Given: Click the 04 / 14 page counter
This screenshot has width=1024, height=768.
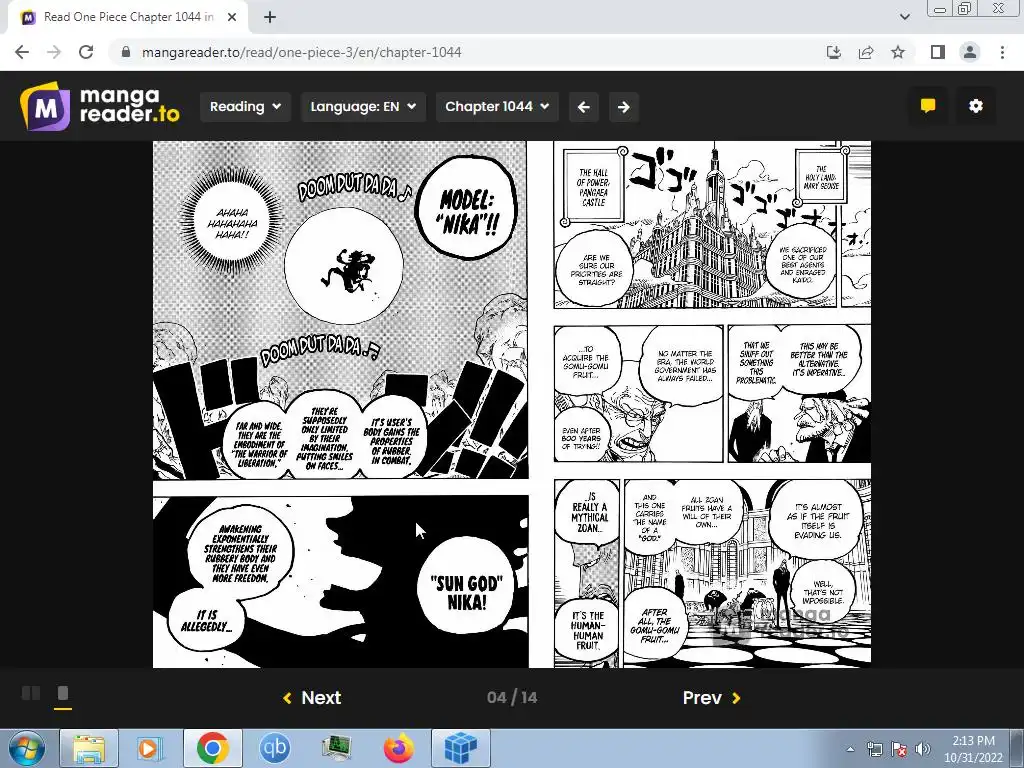Looking at the screenshot, I should pos(512,697).
